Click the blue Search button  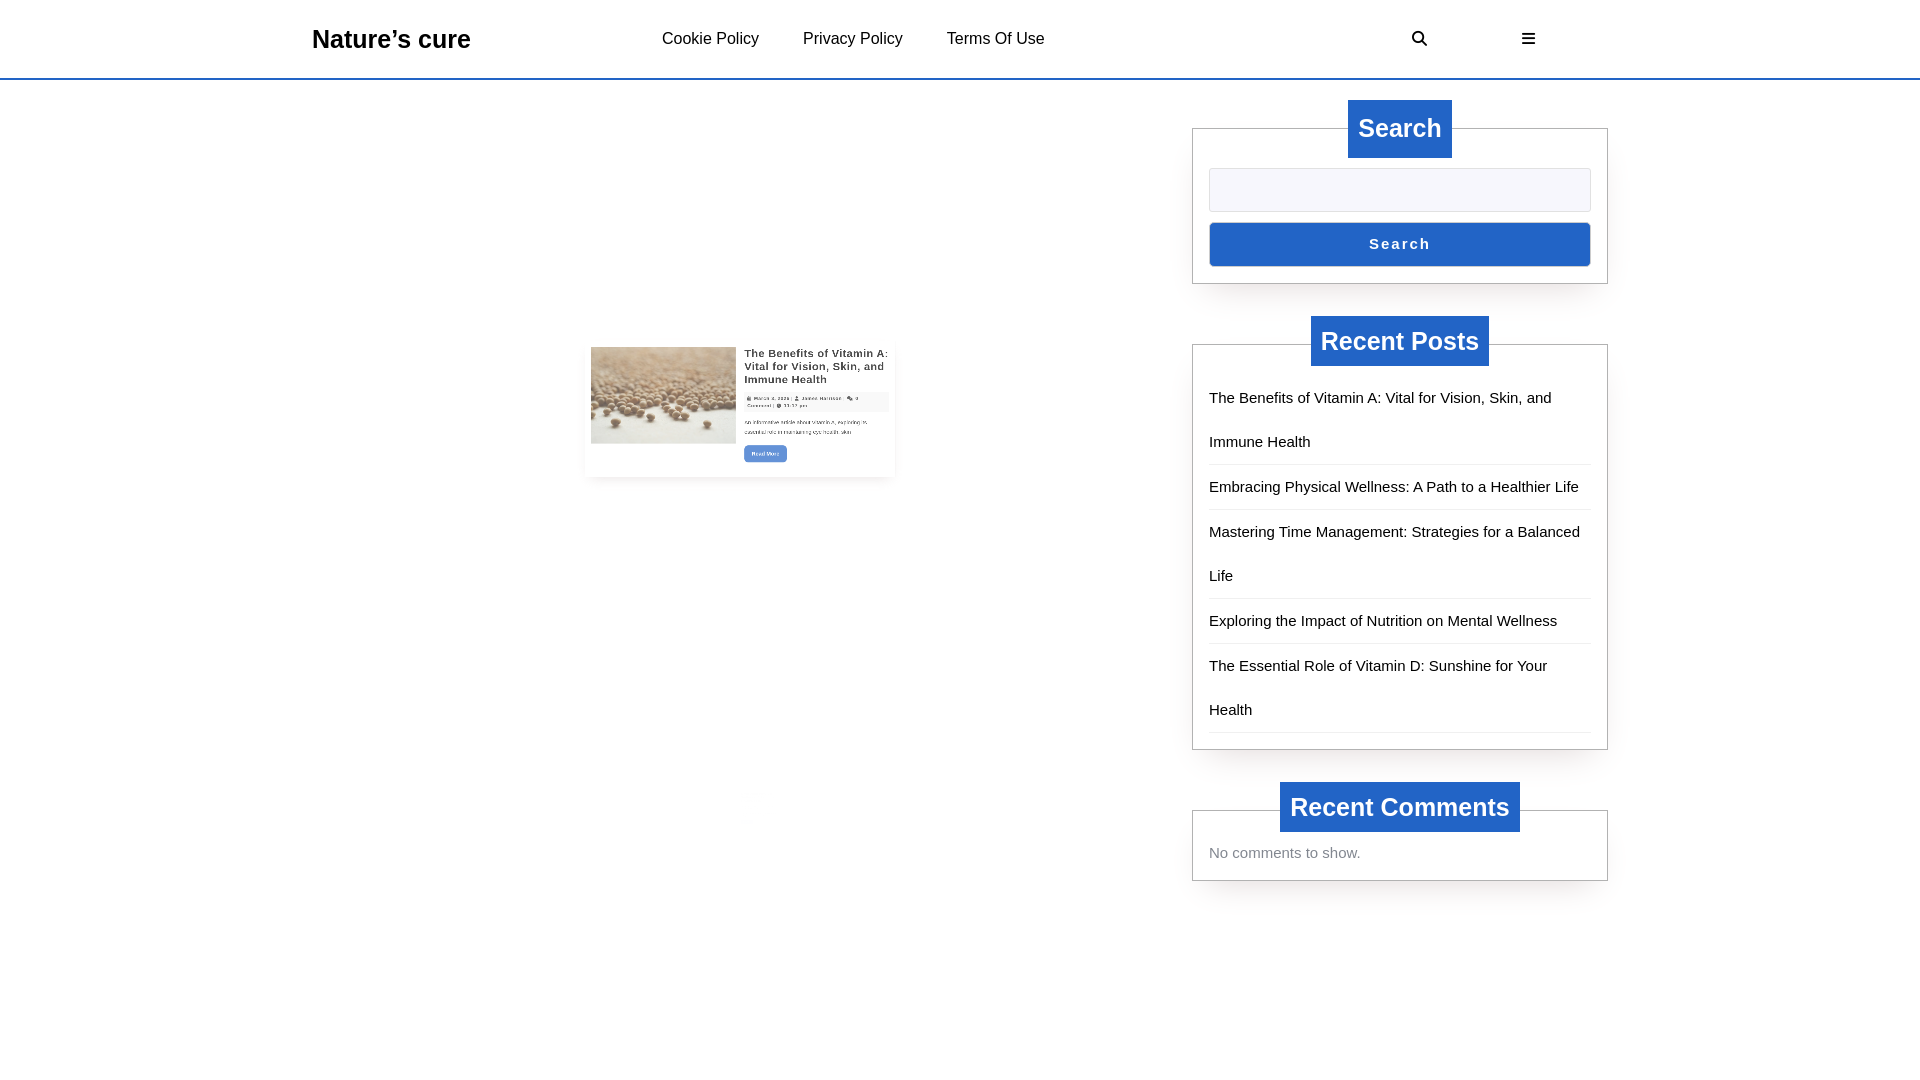coord(1399,244)
